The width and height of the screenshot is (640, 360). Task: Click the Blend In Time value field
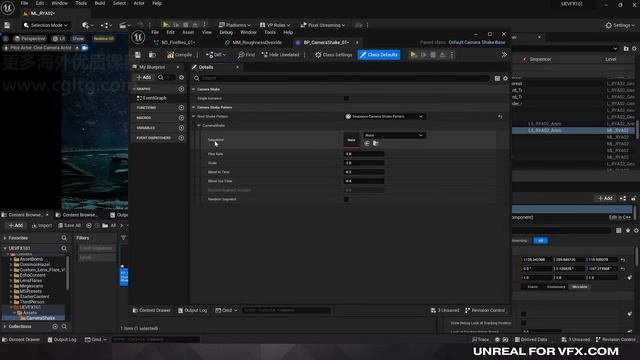[x=364, y=172]
